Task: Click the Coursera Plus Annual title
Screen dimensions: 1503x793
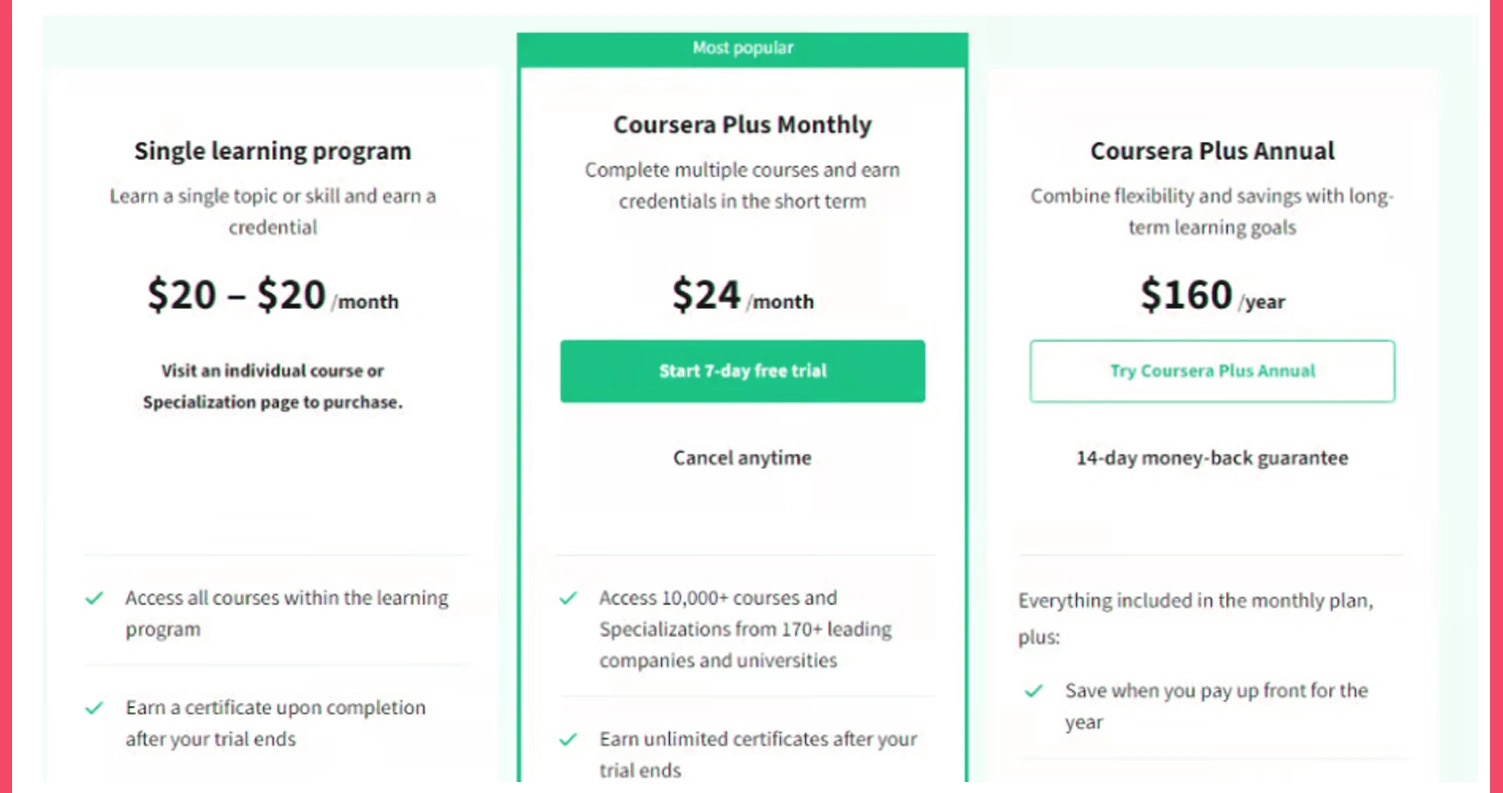Action: coord(1212,151)
